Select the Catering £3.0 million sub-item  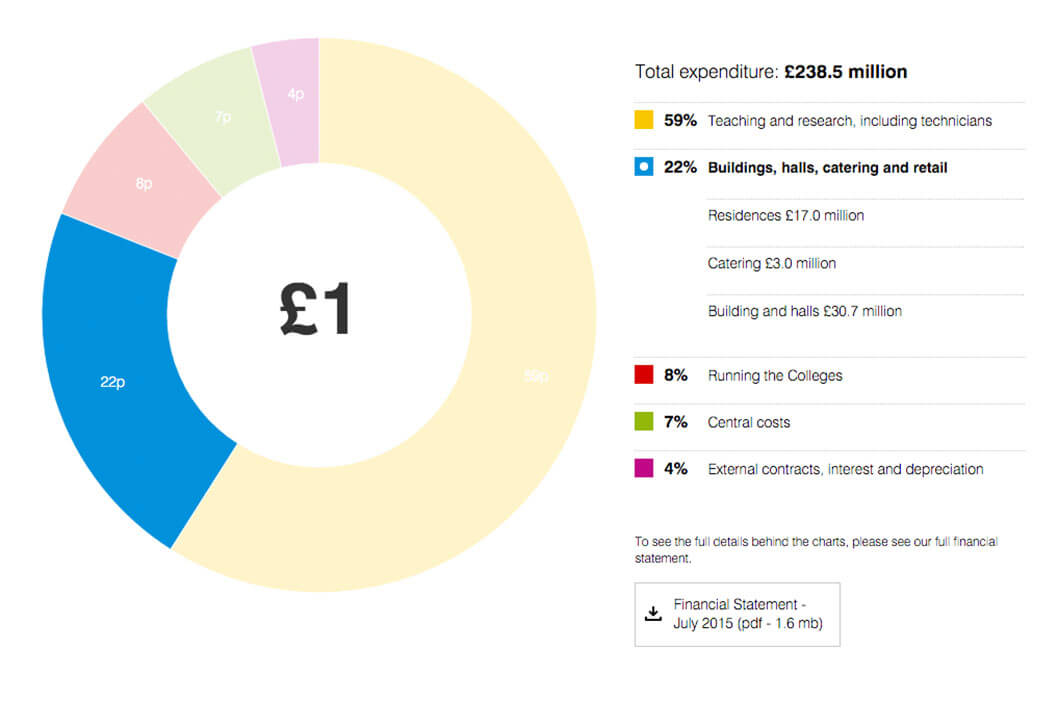point(772,263)
